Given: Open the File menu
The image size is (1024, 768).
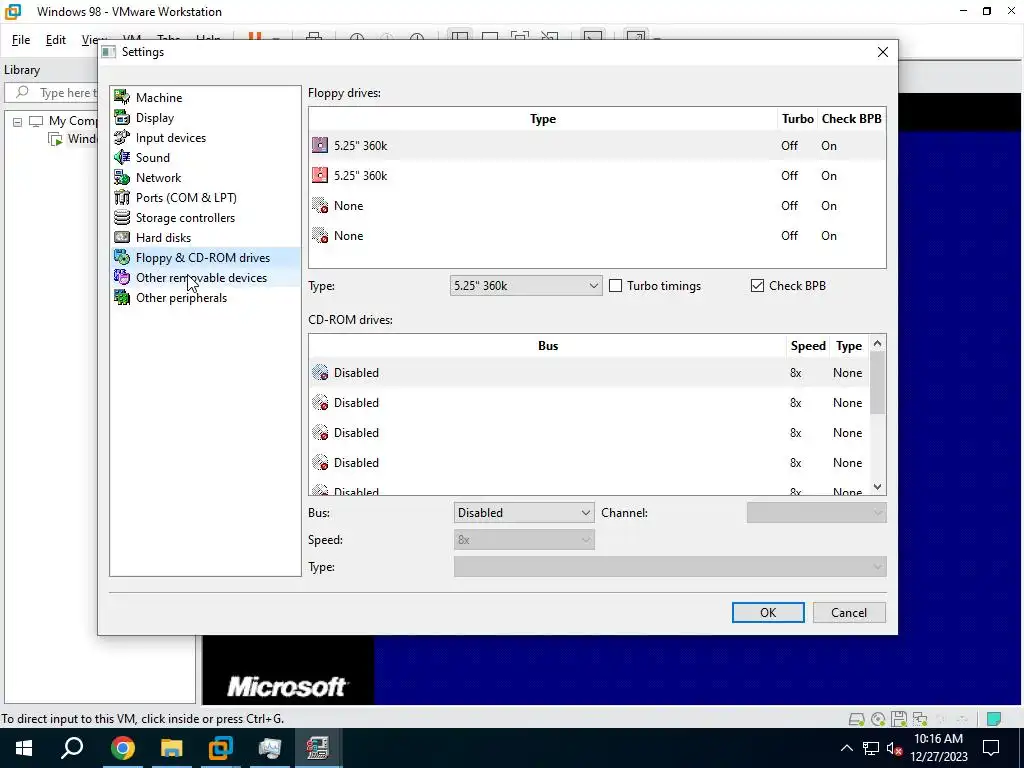Looking at the screenshot, I should (x=21, y=40).
